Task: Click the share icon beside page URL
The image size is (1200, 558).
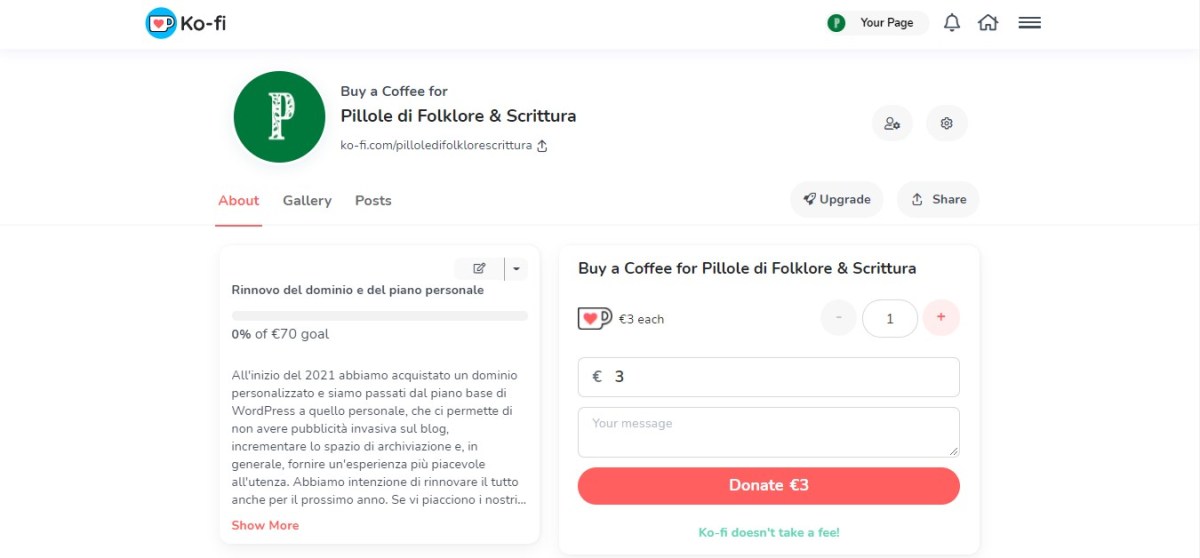Action: click(542, 146)
